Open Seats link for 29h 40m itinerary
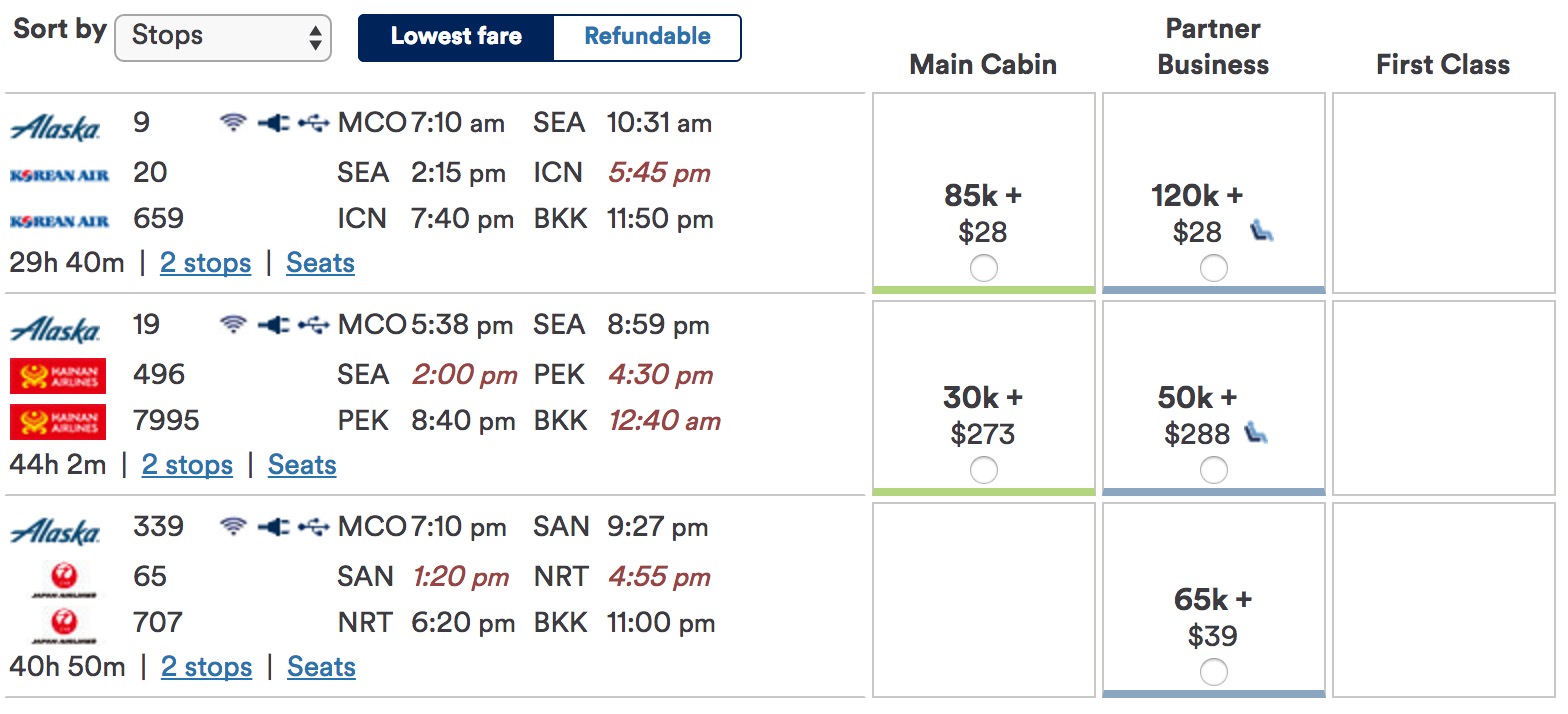The height and width of the screenshot is (714, 1568). [x=320, y=264]
